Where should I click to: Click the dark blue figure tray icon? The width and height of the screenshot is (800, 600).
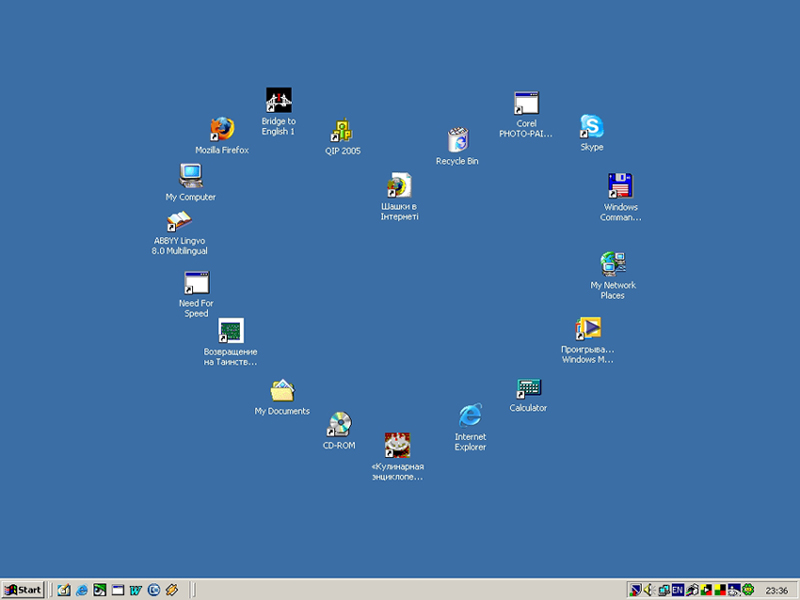tap(734, 590)
